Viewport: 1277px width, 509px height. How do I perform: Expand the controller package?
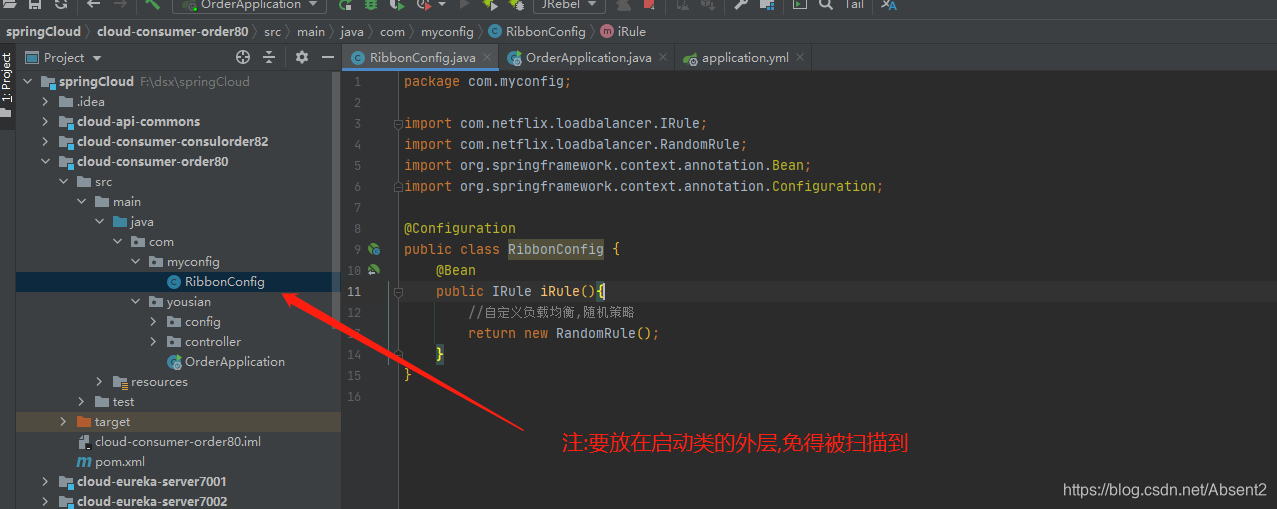153,342
